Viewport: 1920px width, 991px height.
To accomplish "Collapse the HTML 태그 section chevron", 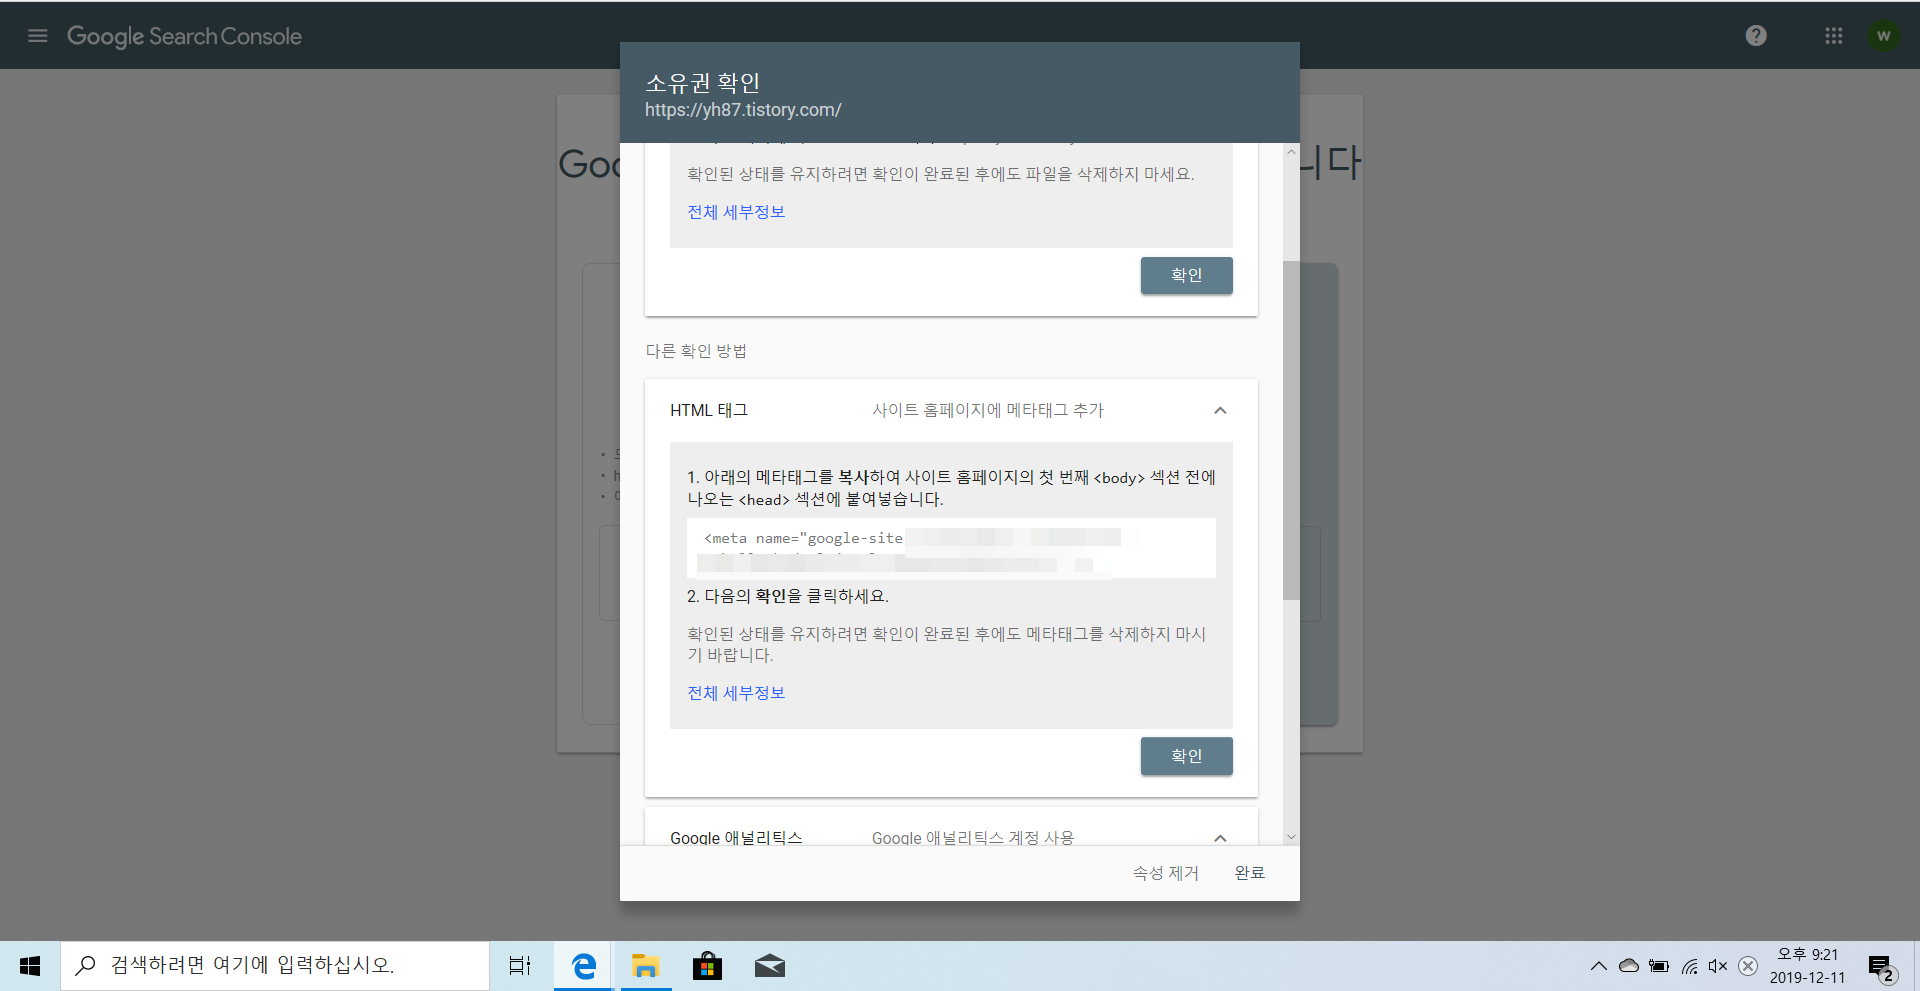I will [1220, 410].
